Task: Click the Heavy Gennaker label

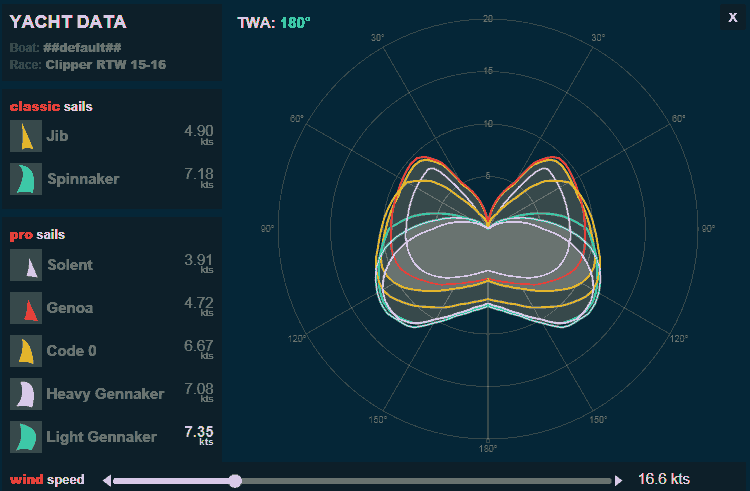Action: (105, 394)
